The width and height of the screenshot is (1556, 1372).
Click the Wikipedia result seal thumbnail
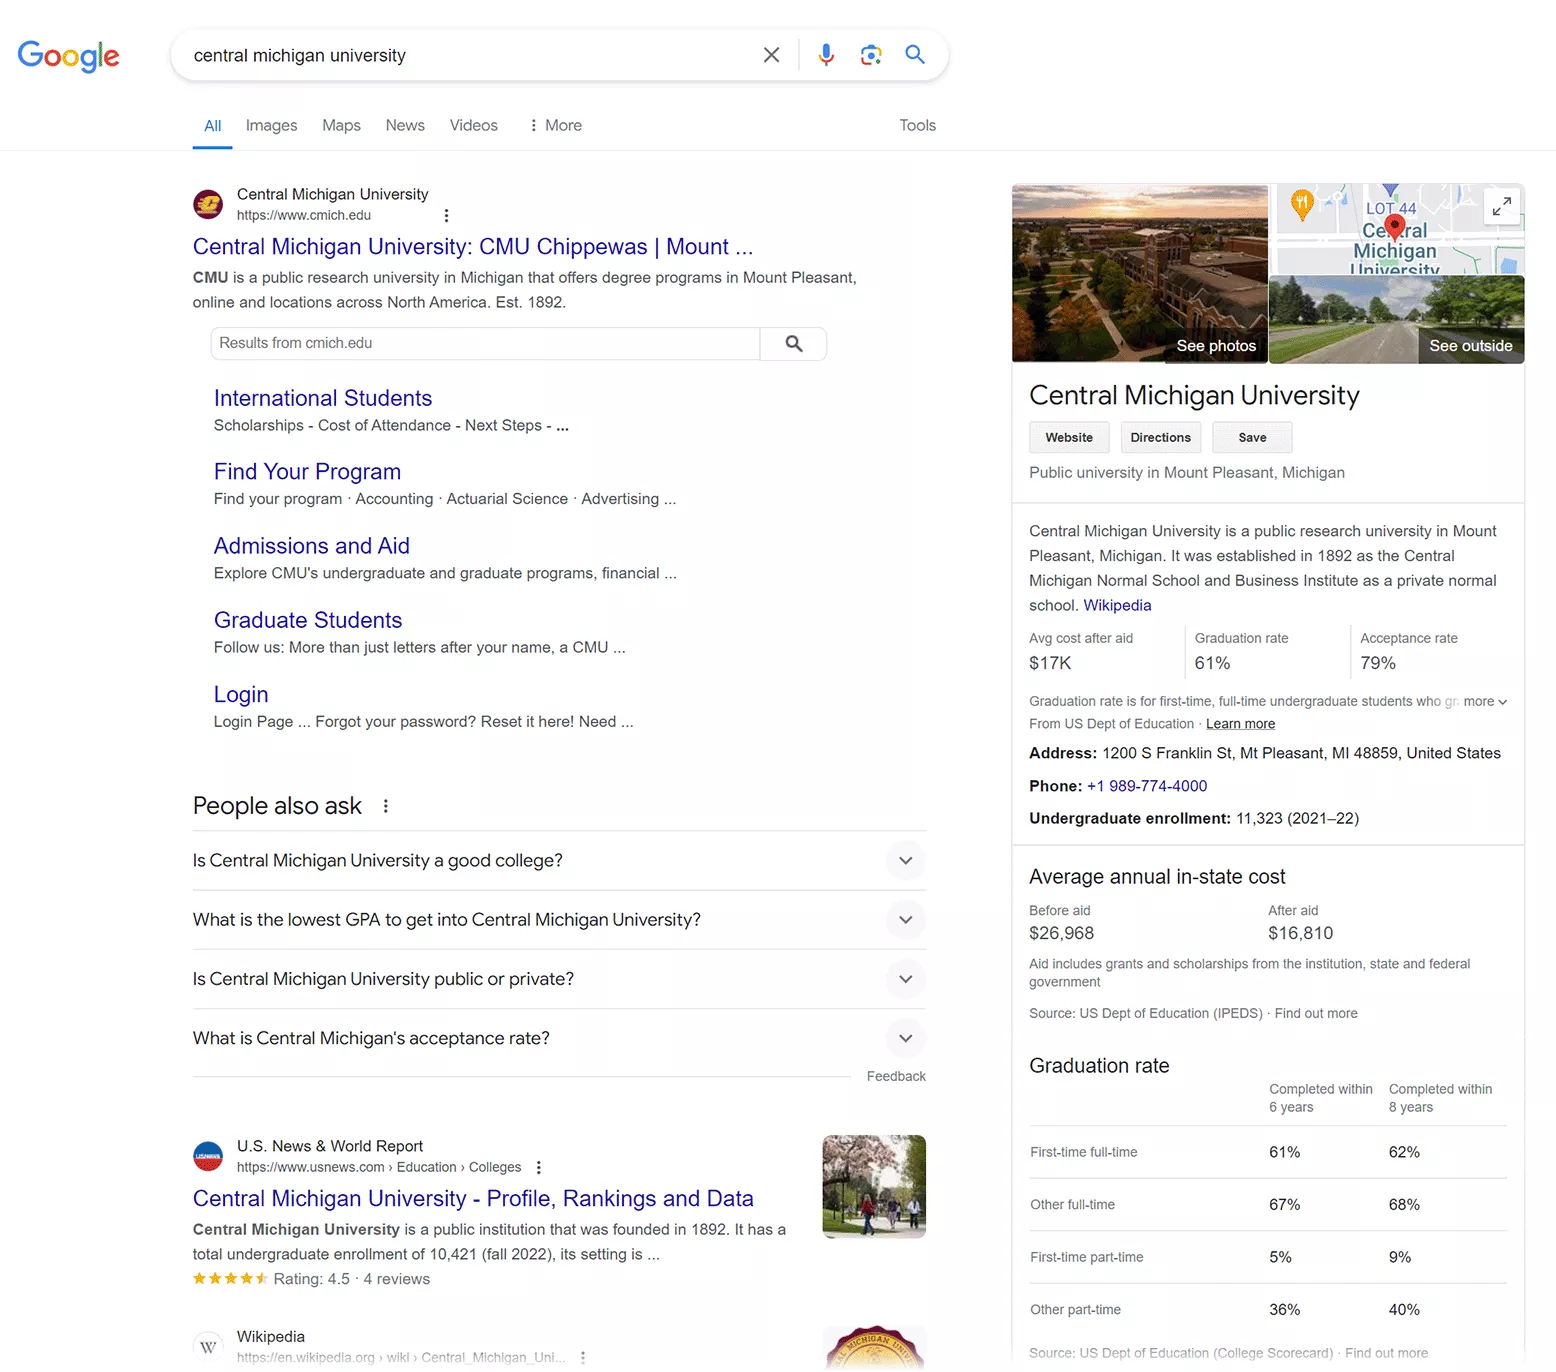874,1347
